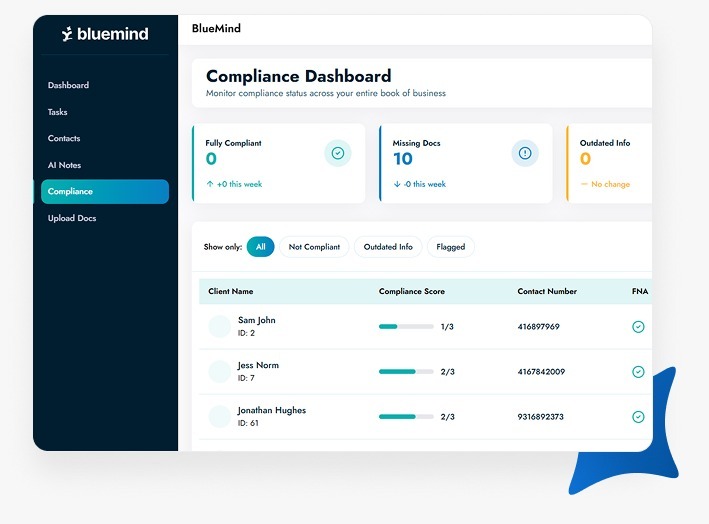Select AI Notes in the sidebar
The height and width of the screenshot is (524, 709).
pos(64,165)
